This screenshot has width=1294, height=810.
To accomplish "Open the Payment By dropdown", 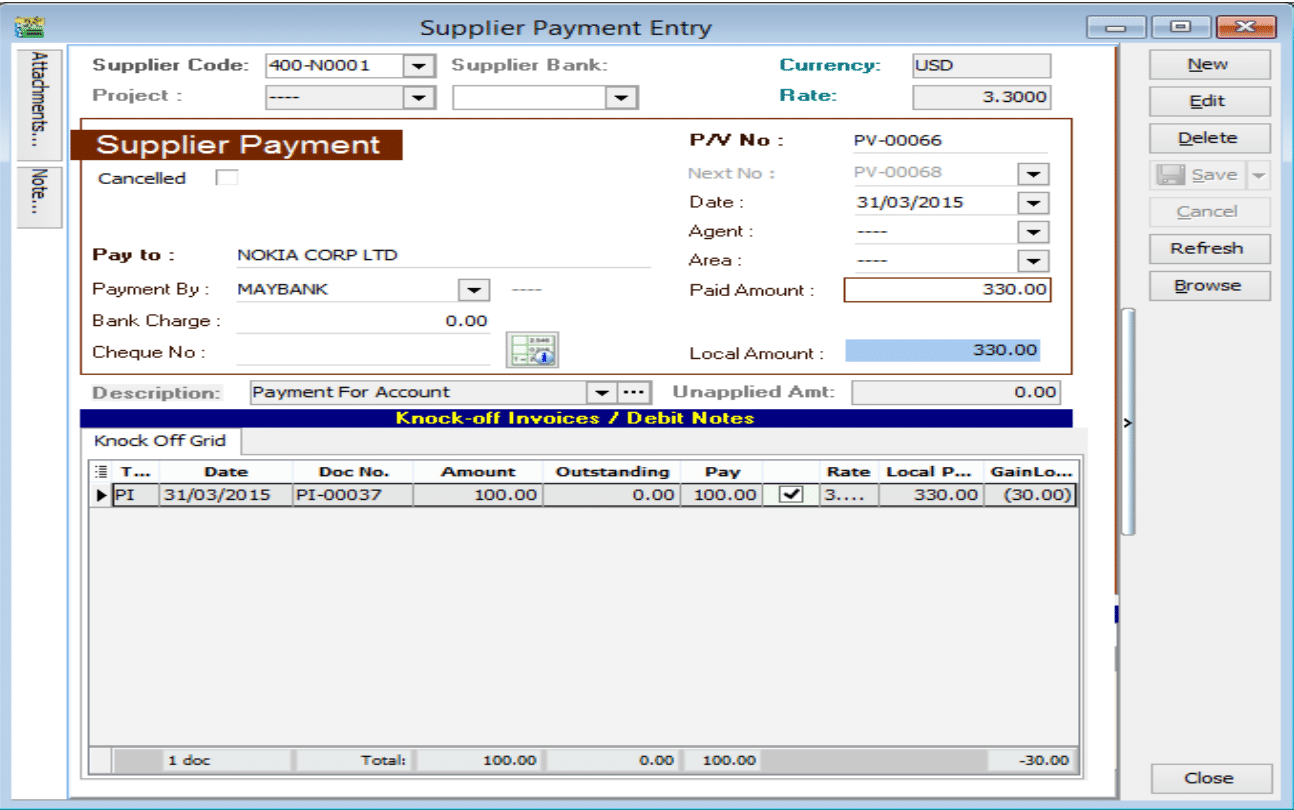I will [x=473, y=290].
